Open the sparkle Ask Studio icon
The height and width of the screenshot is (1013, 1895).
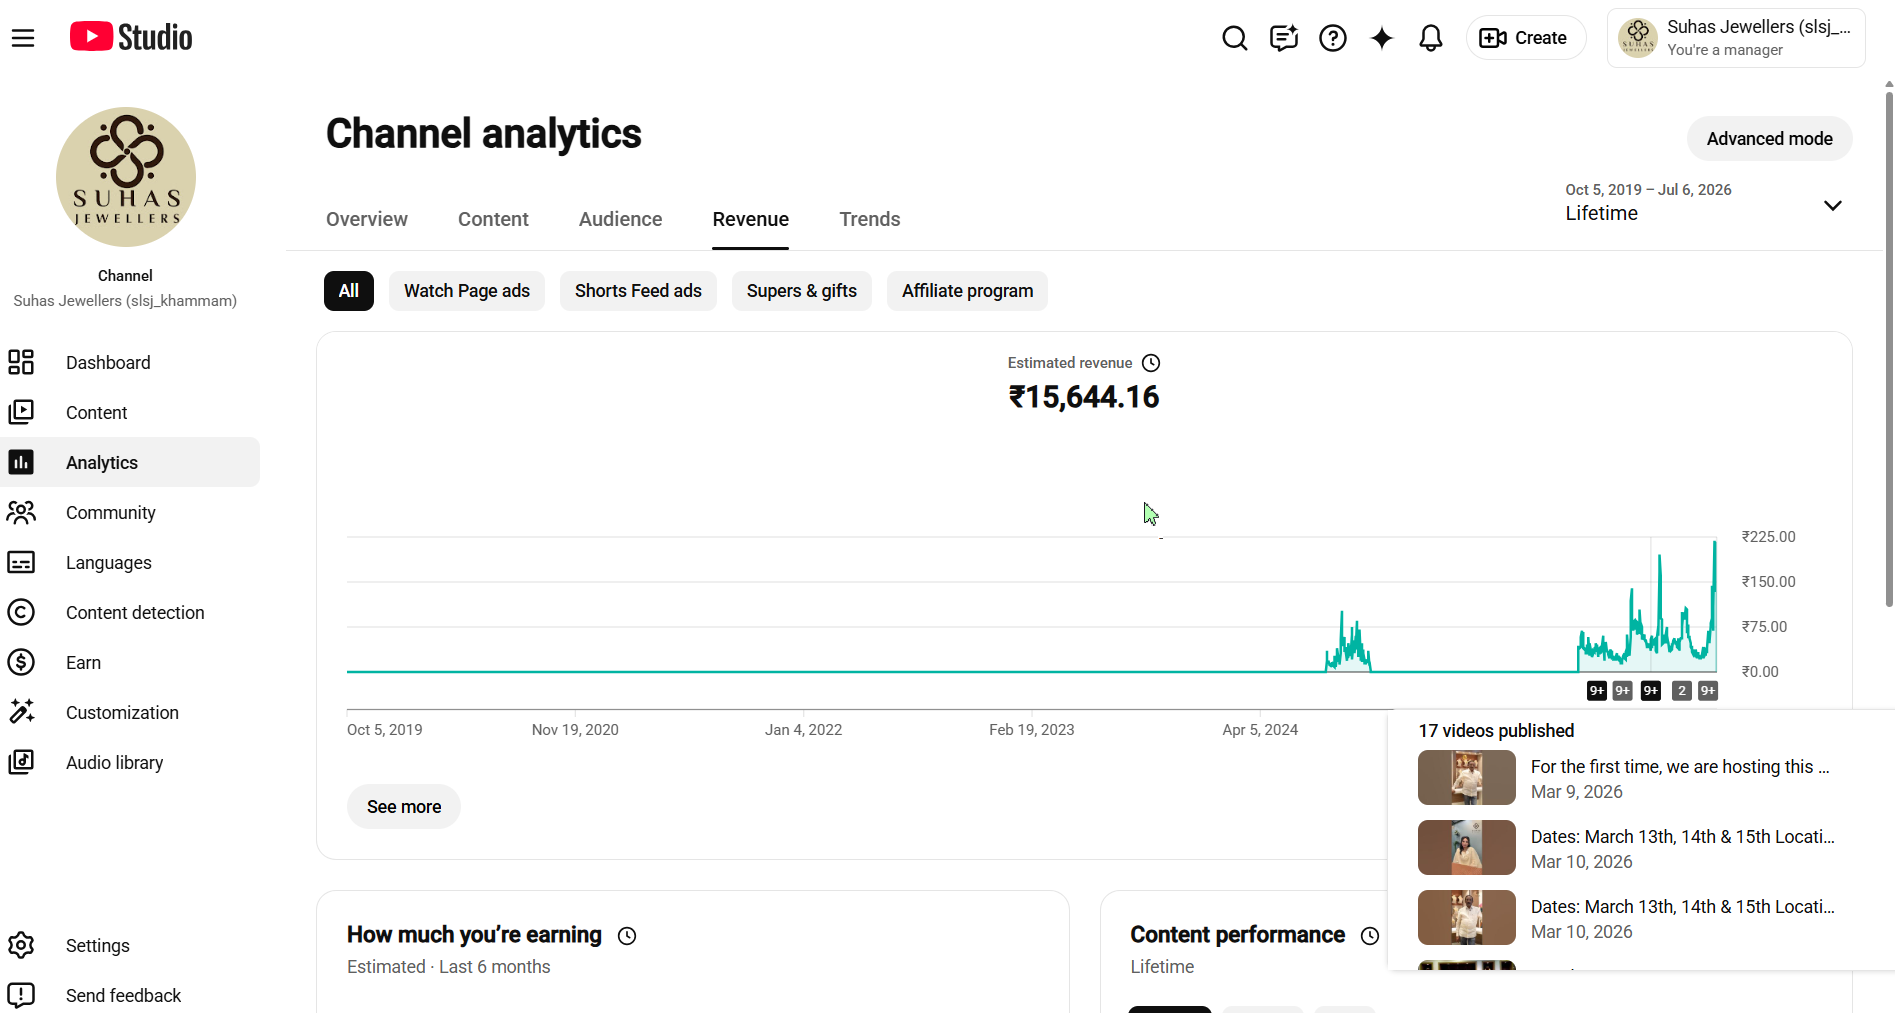pos(1382,38)
